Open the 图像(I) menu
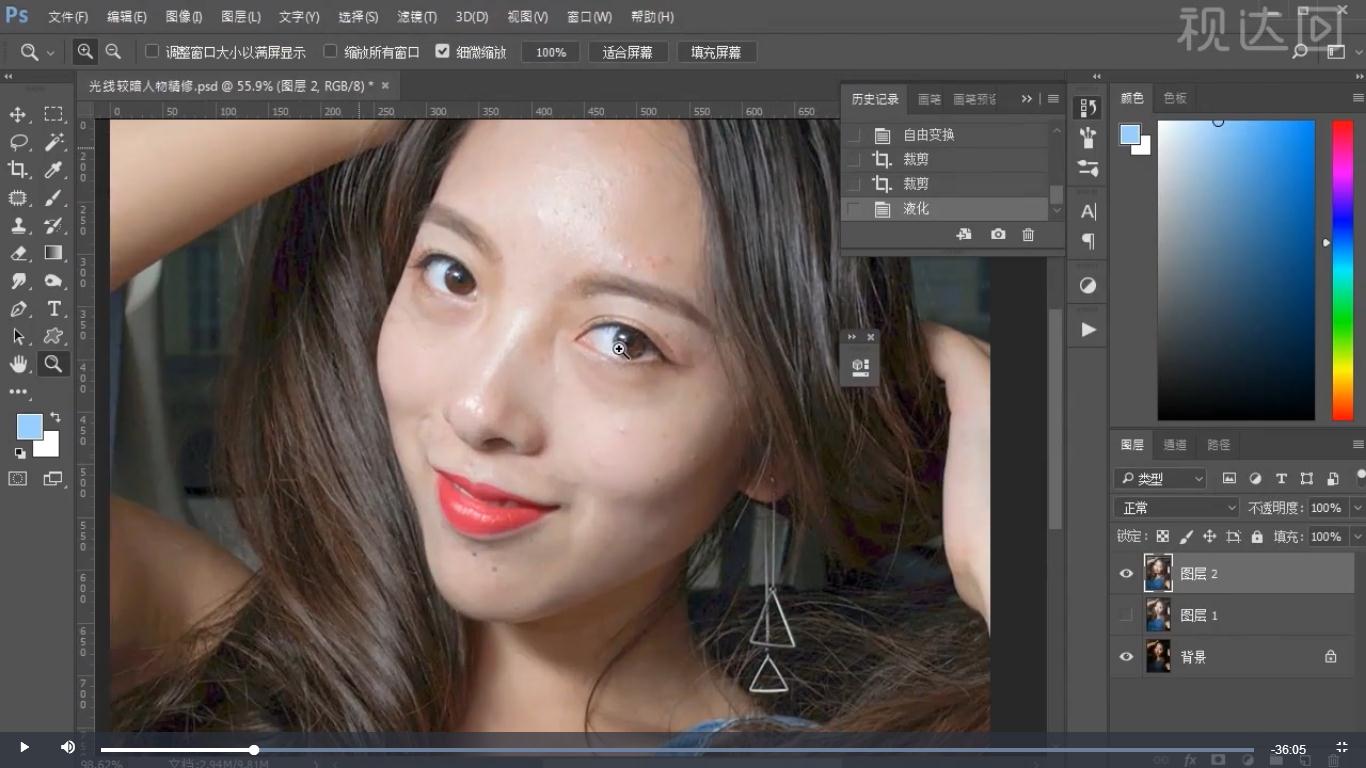1366x768 pixels. [183, 17]
